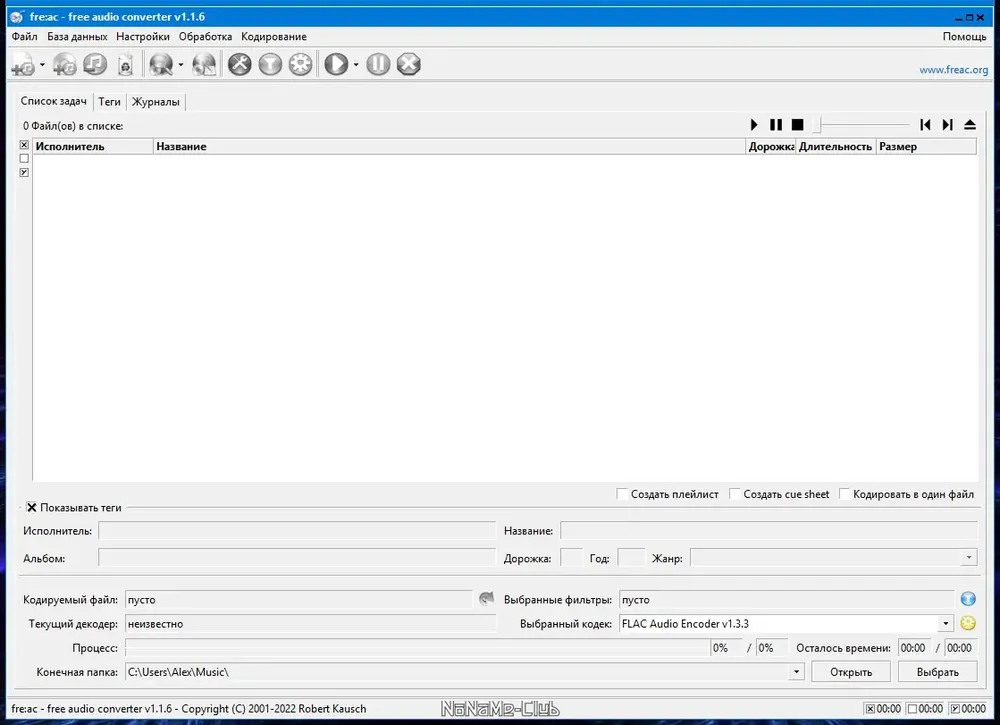Sort by Исполнитель column header
The width and height of the screenshot is (1000, 725).
point(93,147)
